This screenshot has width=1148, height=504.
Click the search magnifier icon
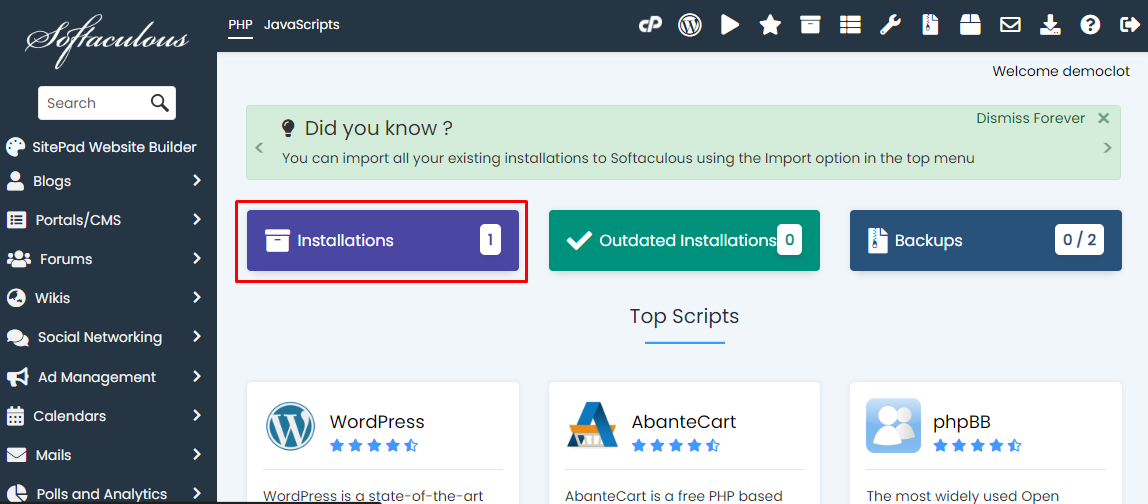pos(160,103)
